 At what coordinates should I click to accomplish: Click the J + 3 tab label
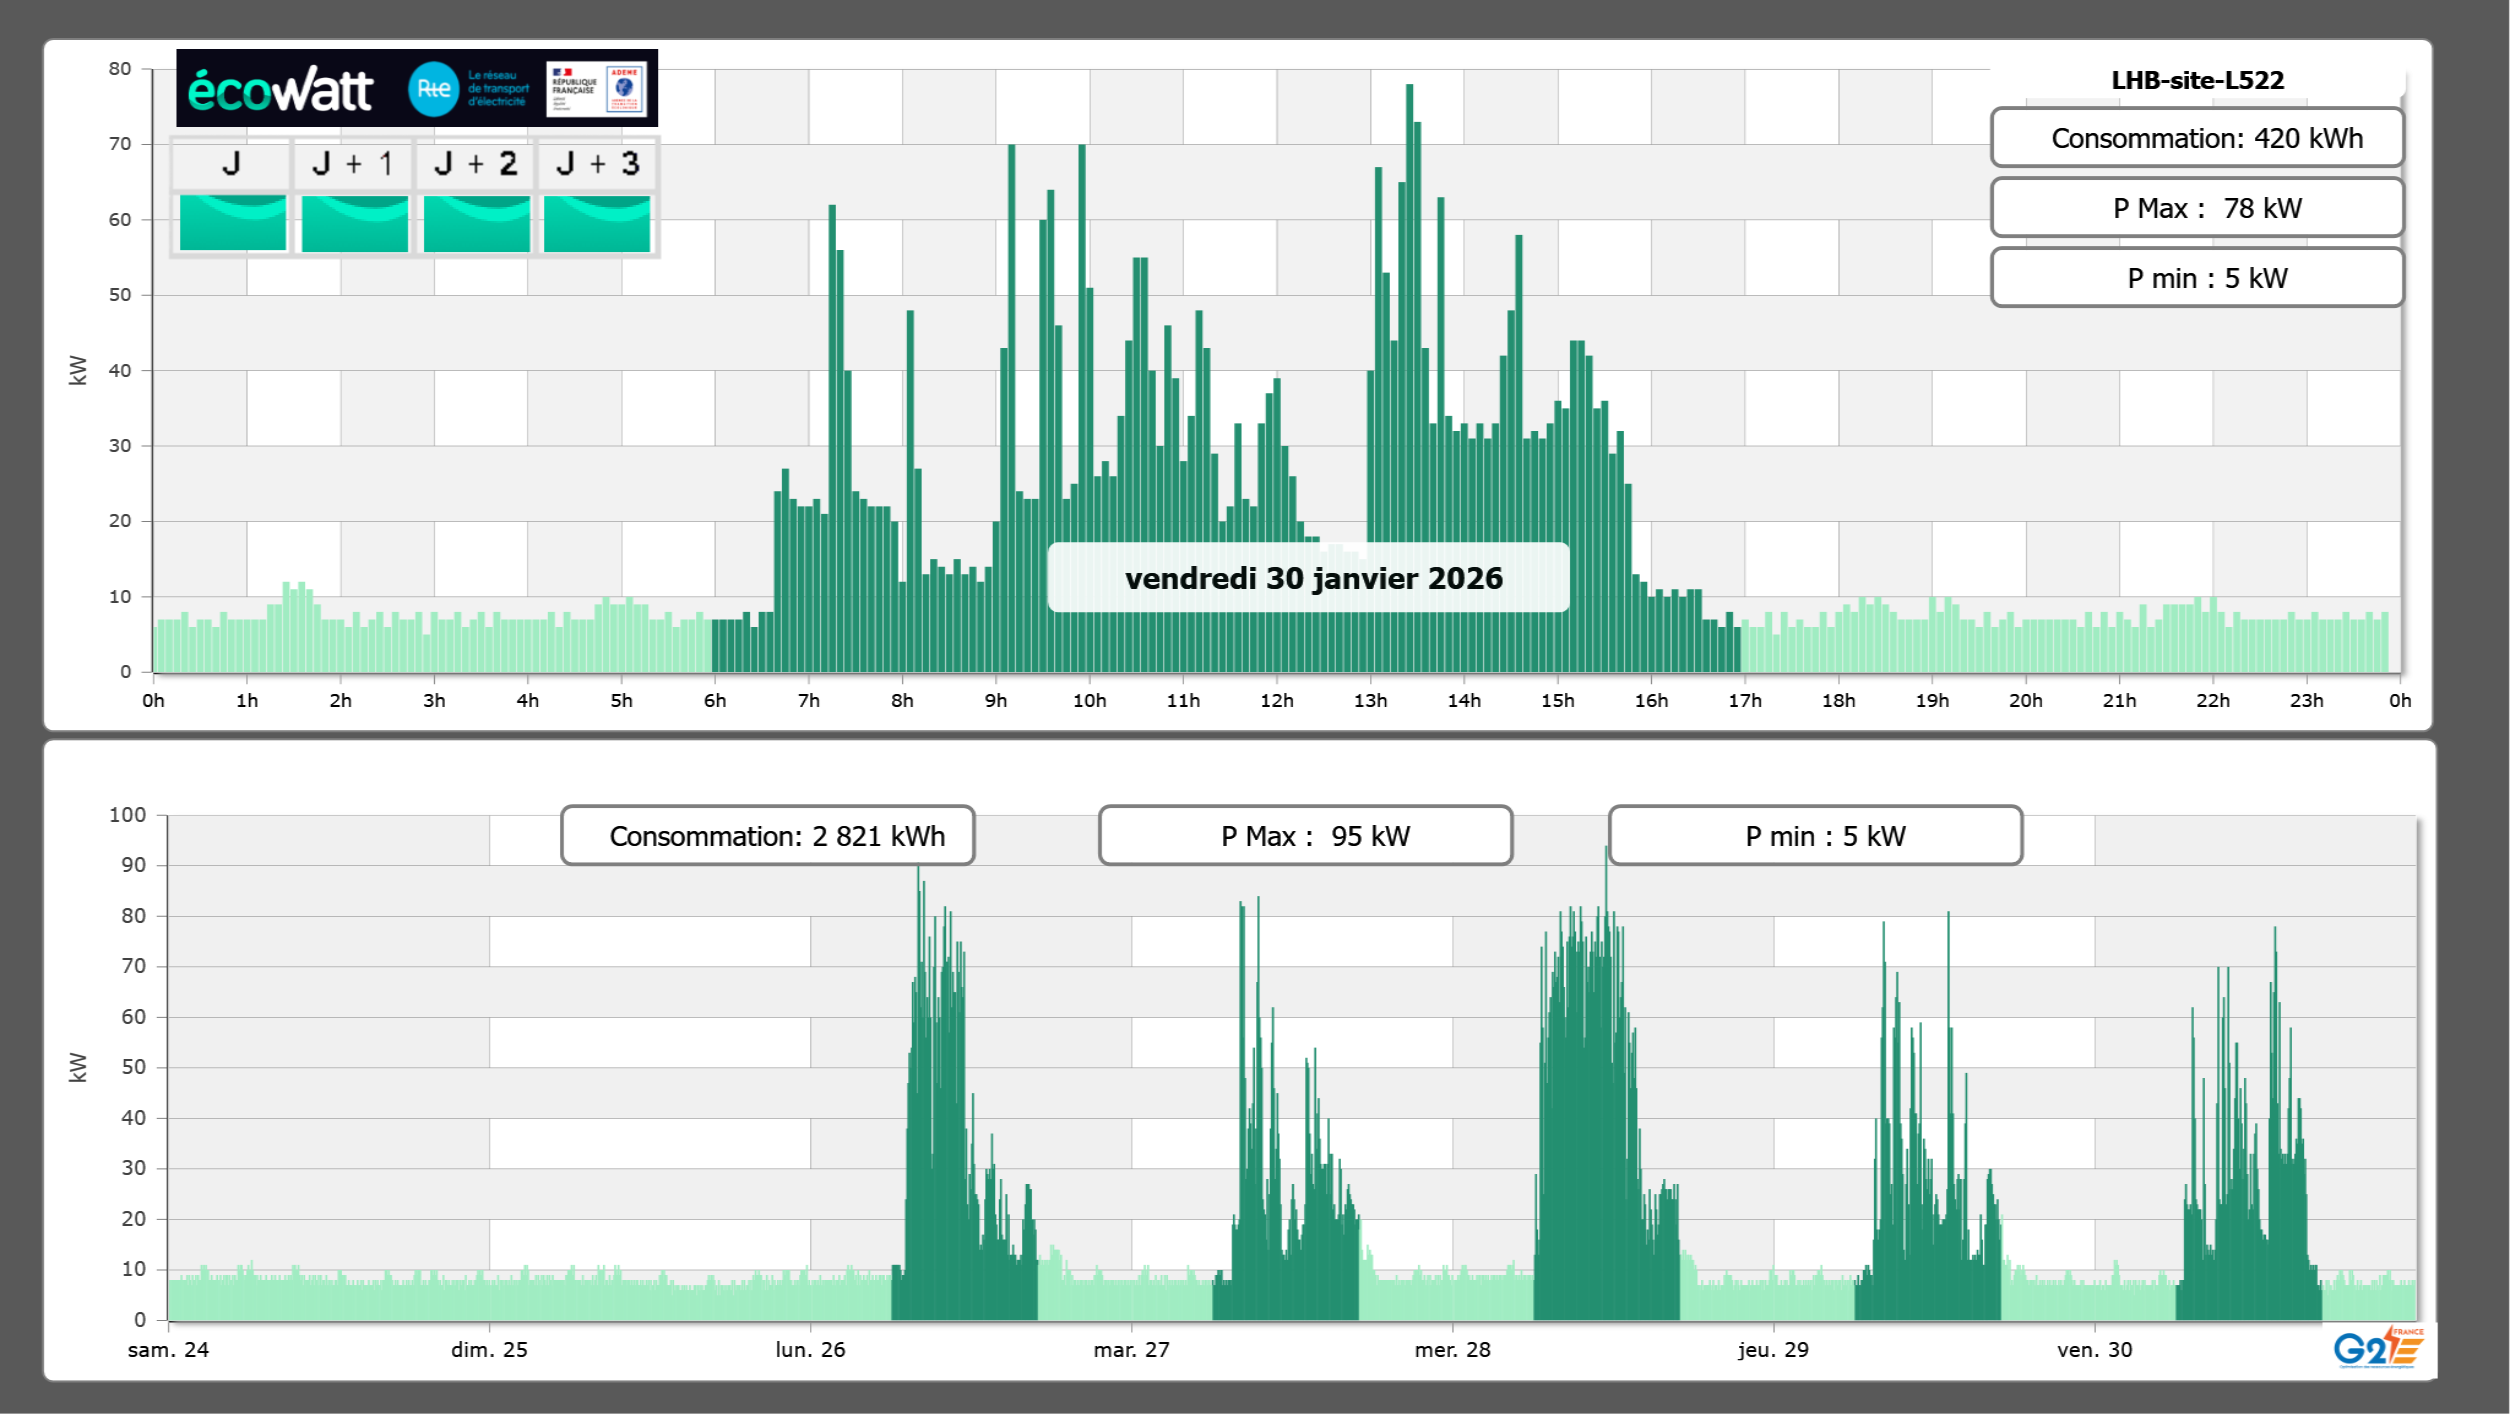(x=597, y=164)
